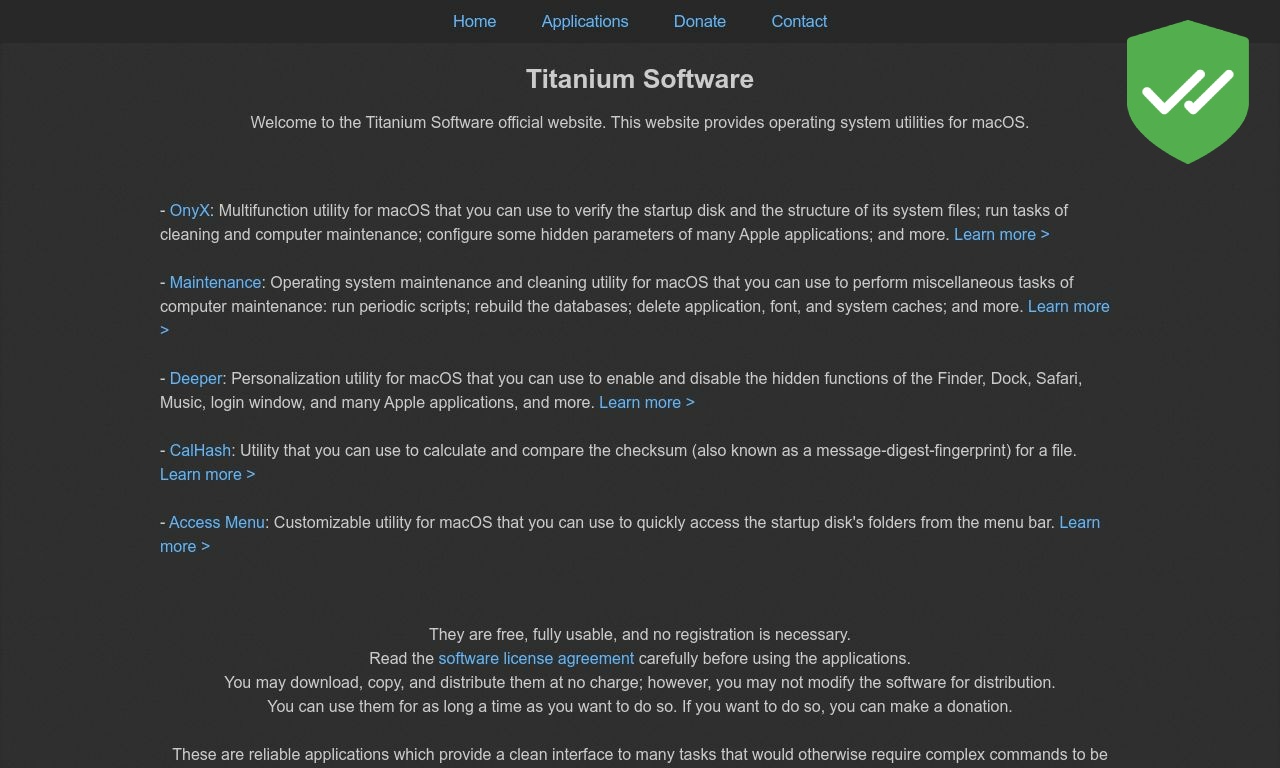Open the Donate page in navigation
The image size is (1280, 768).
point(700,21)
